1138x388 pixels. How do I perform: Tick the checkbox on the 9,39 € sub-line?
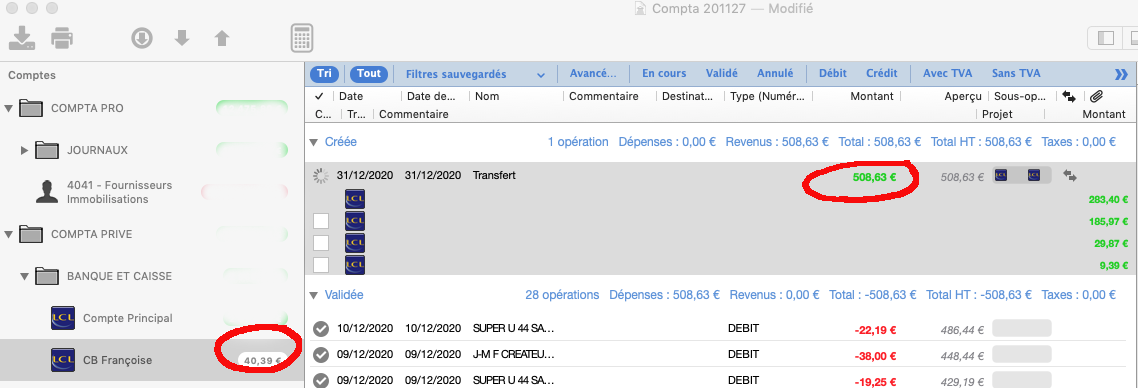click(321, 265)
